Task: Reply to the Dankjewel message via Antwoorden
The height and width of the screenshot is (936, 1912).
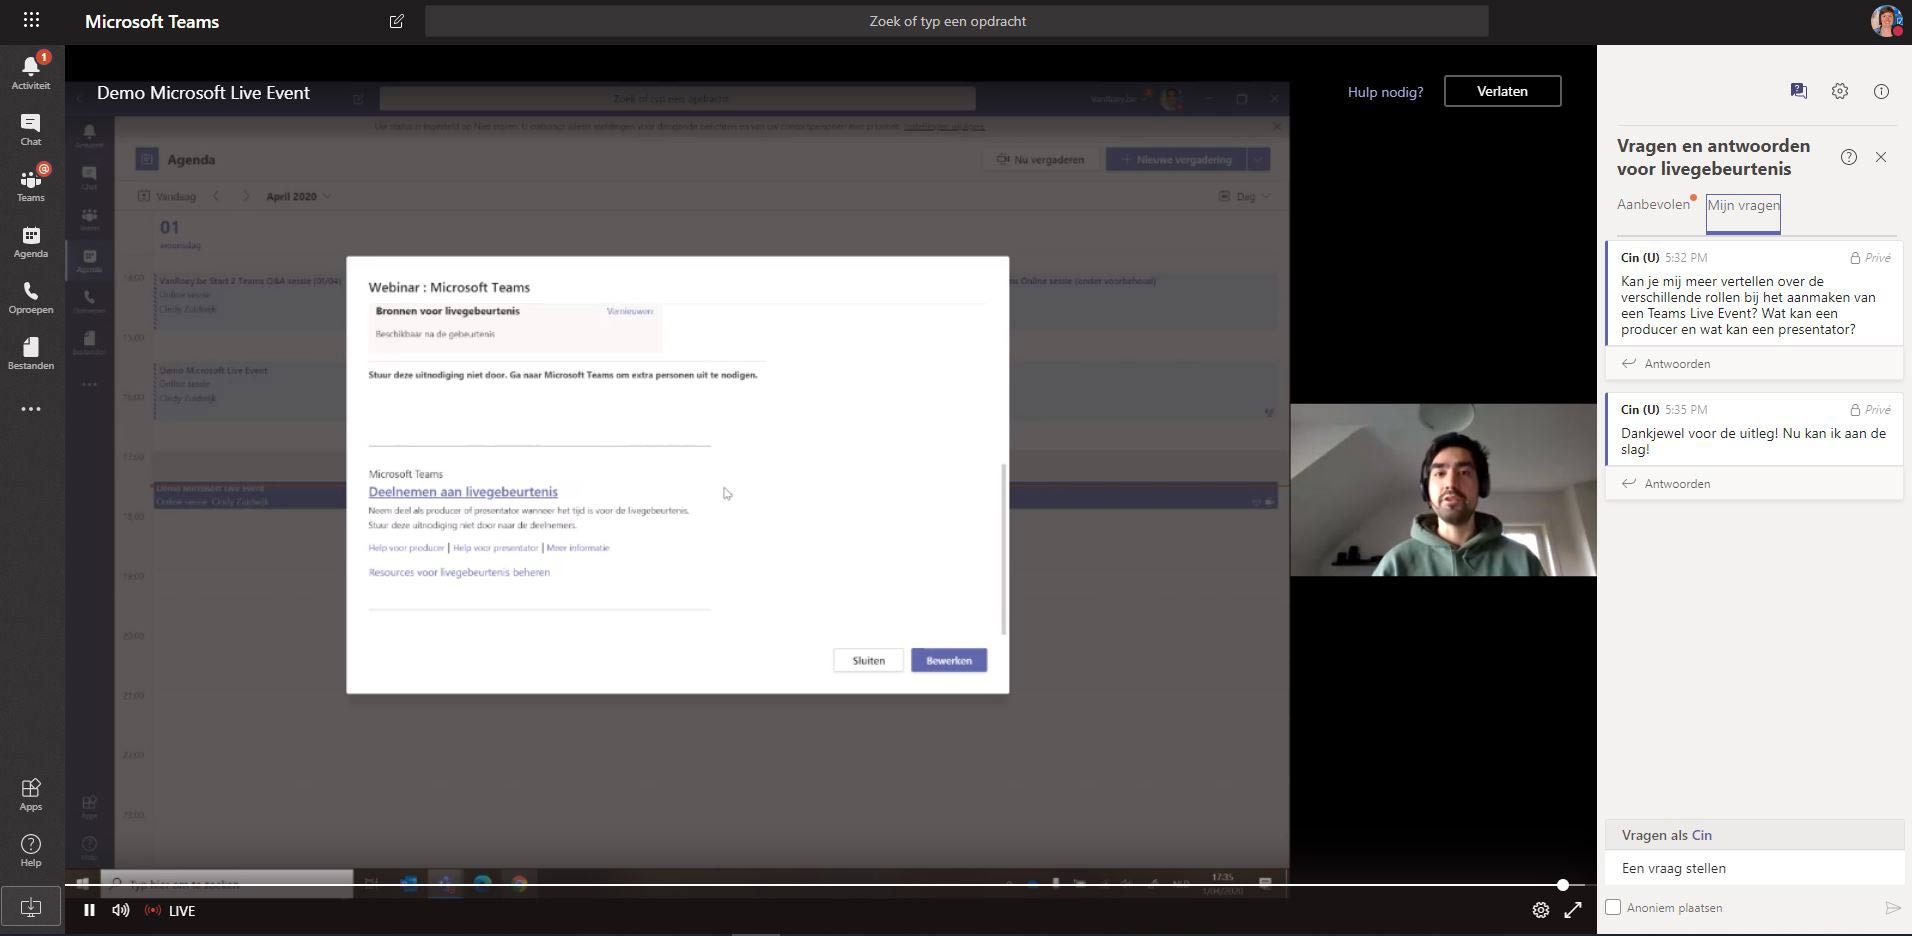Action: click(1677, 484)
